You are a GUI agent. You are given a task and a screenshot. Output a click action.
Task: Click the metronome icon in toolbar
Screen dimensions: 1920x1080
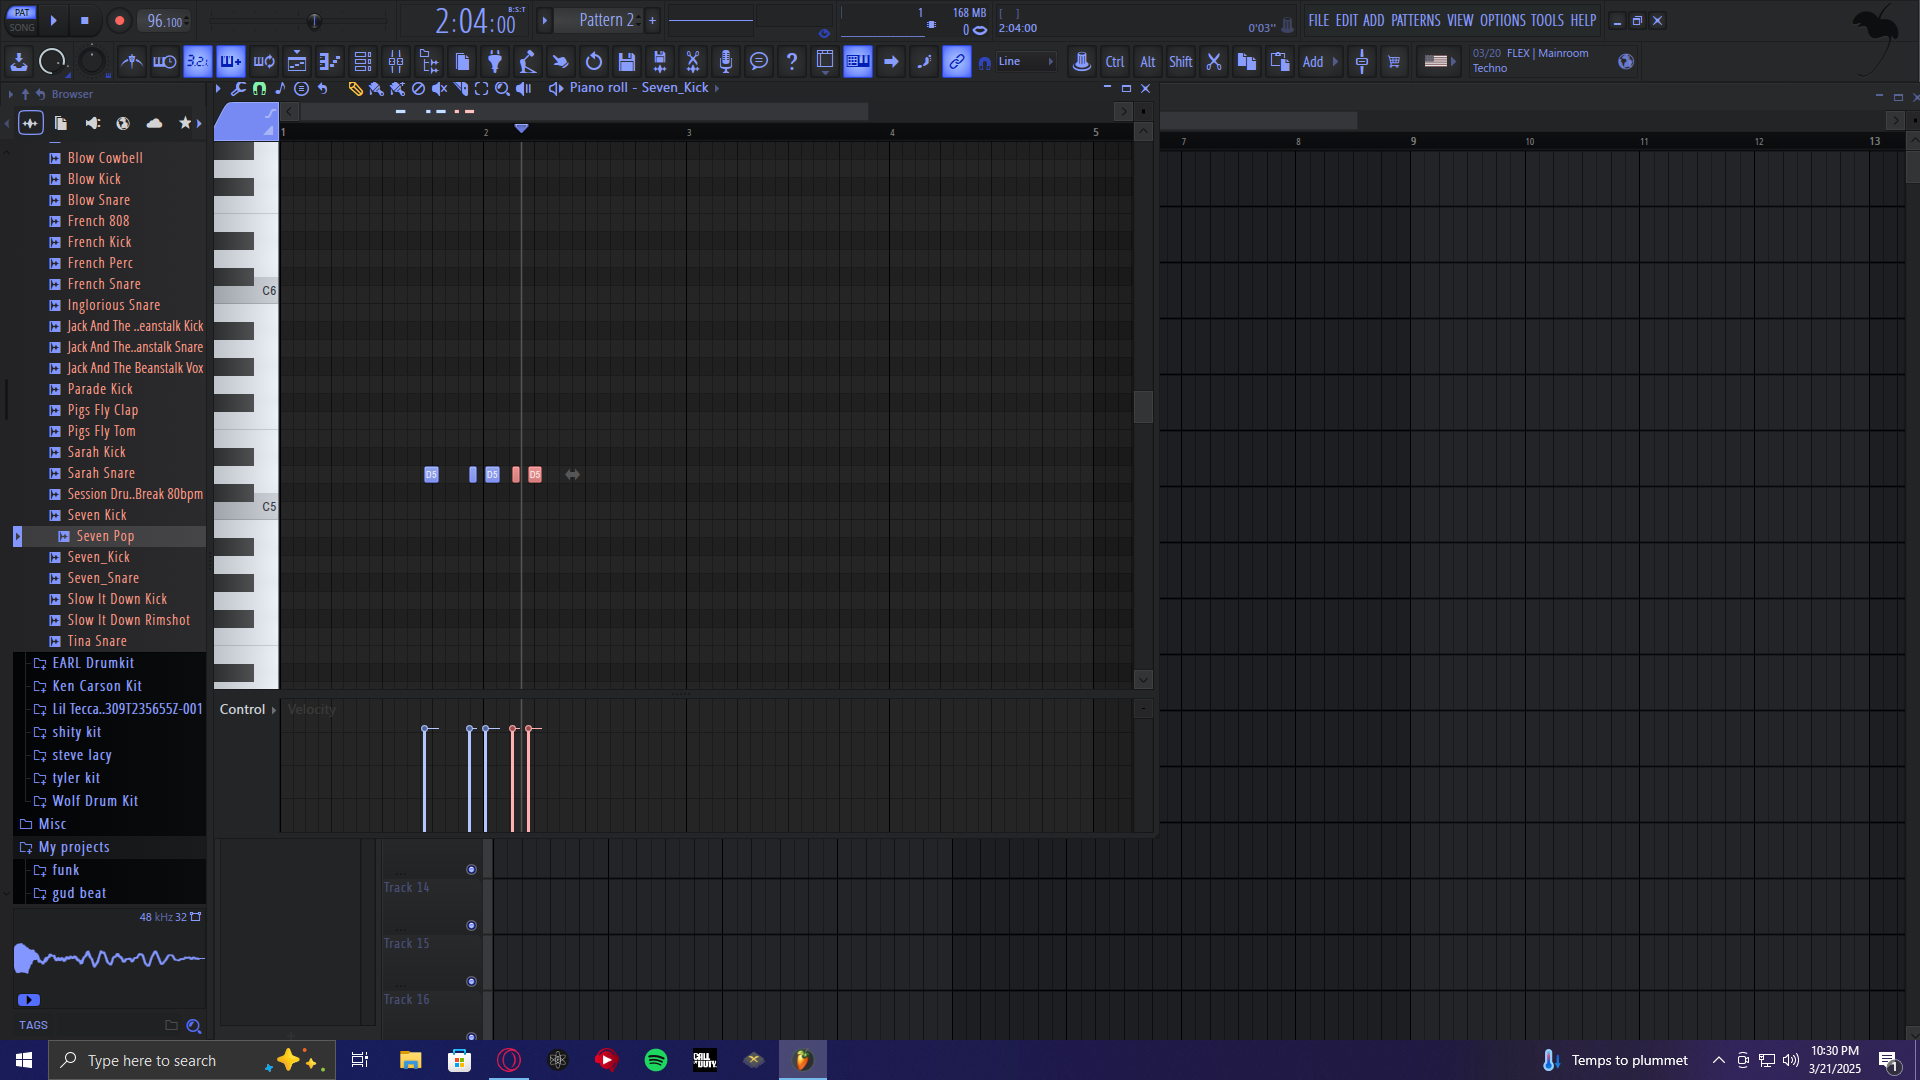131,62
